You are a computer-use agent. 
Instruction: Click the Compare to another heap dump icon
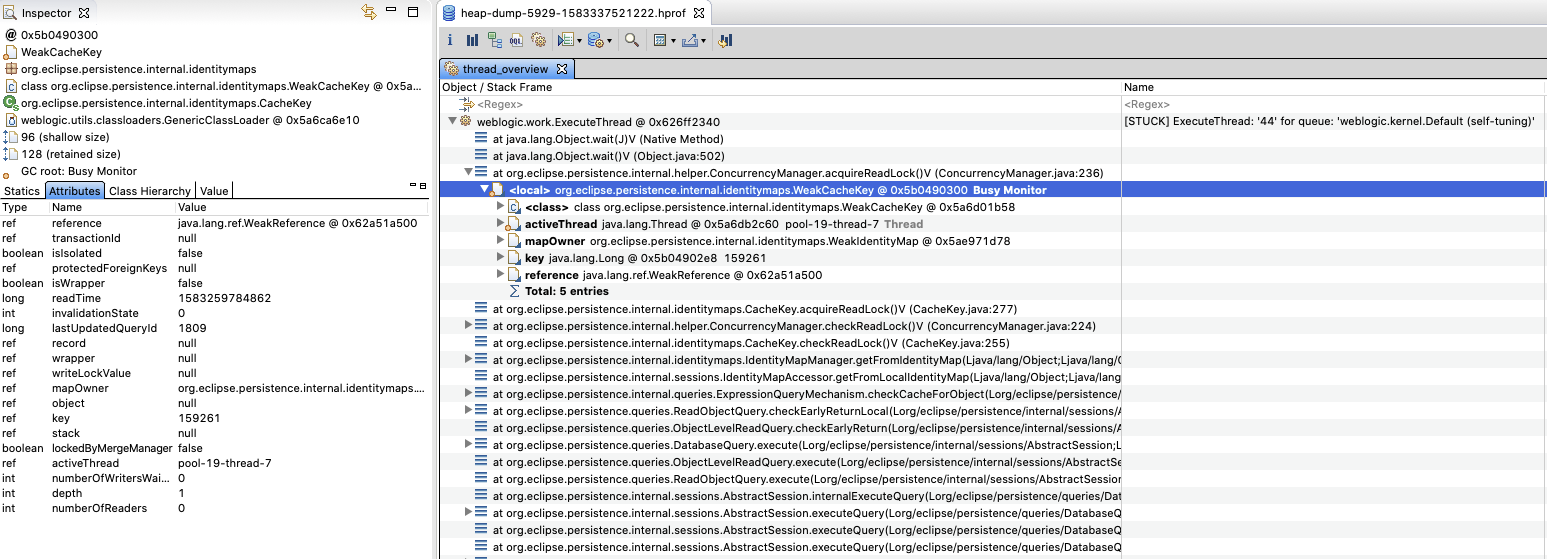[x=726, y=41]
